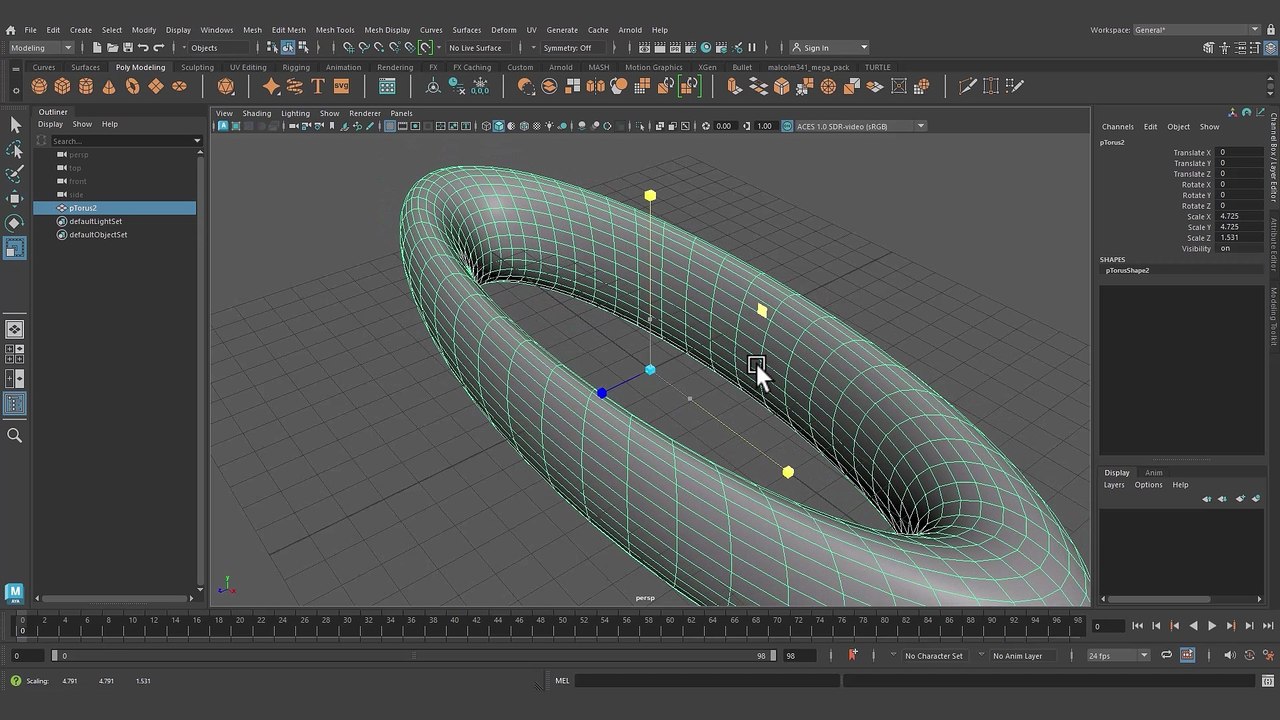1280x720 pixels.
Task: Click the Undo arrow icon
Action: 143,48
